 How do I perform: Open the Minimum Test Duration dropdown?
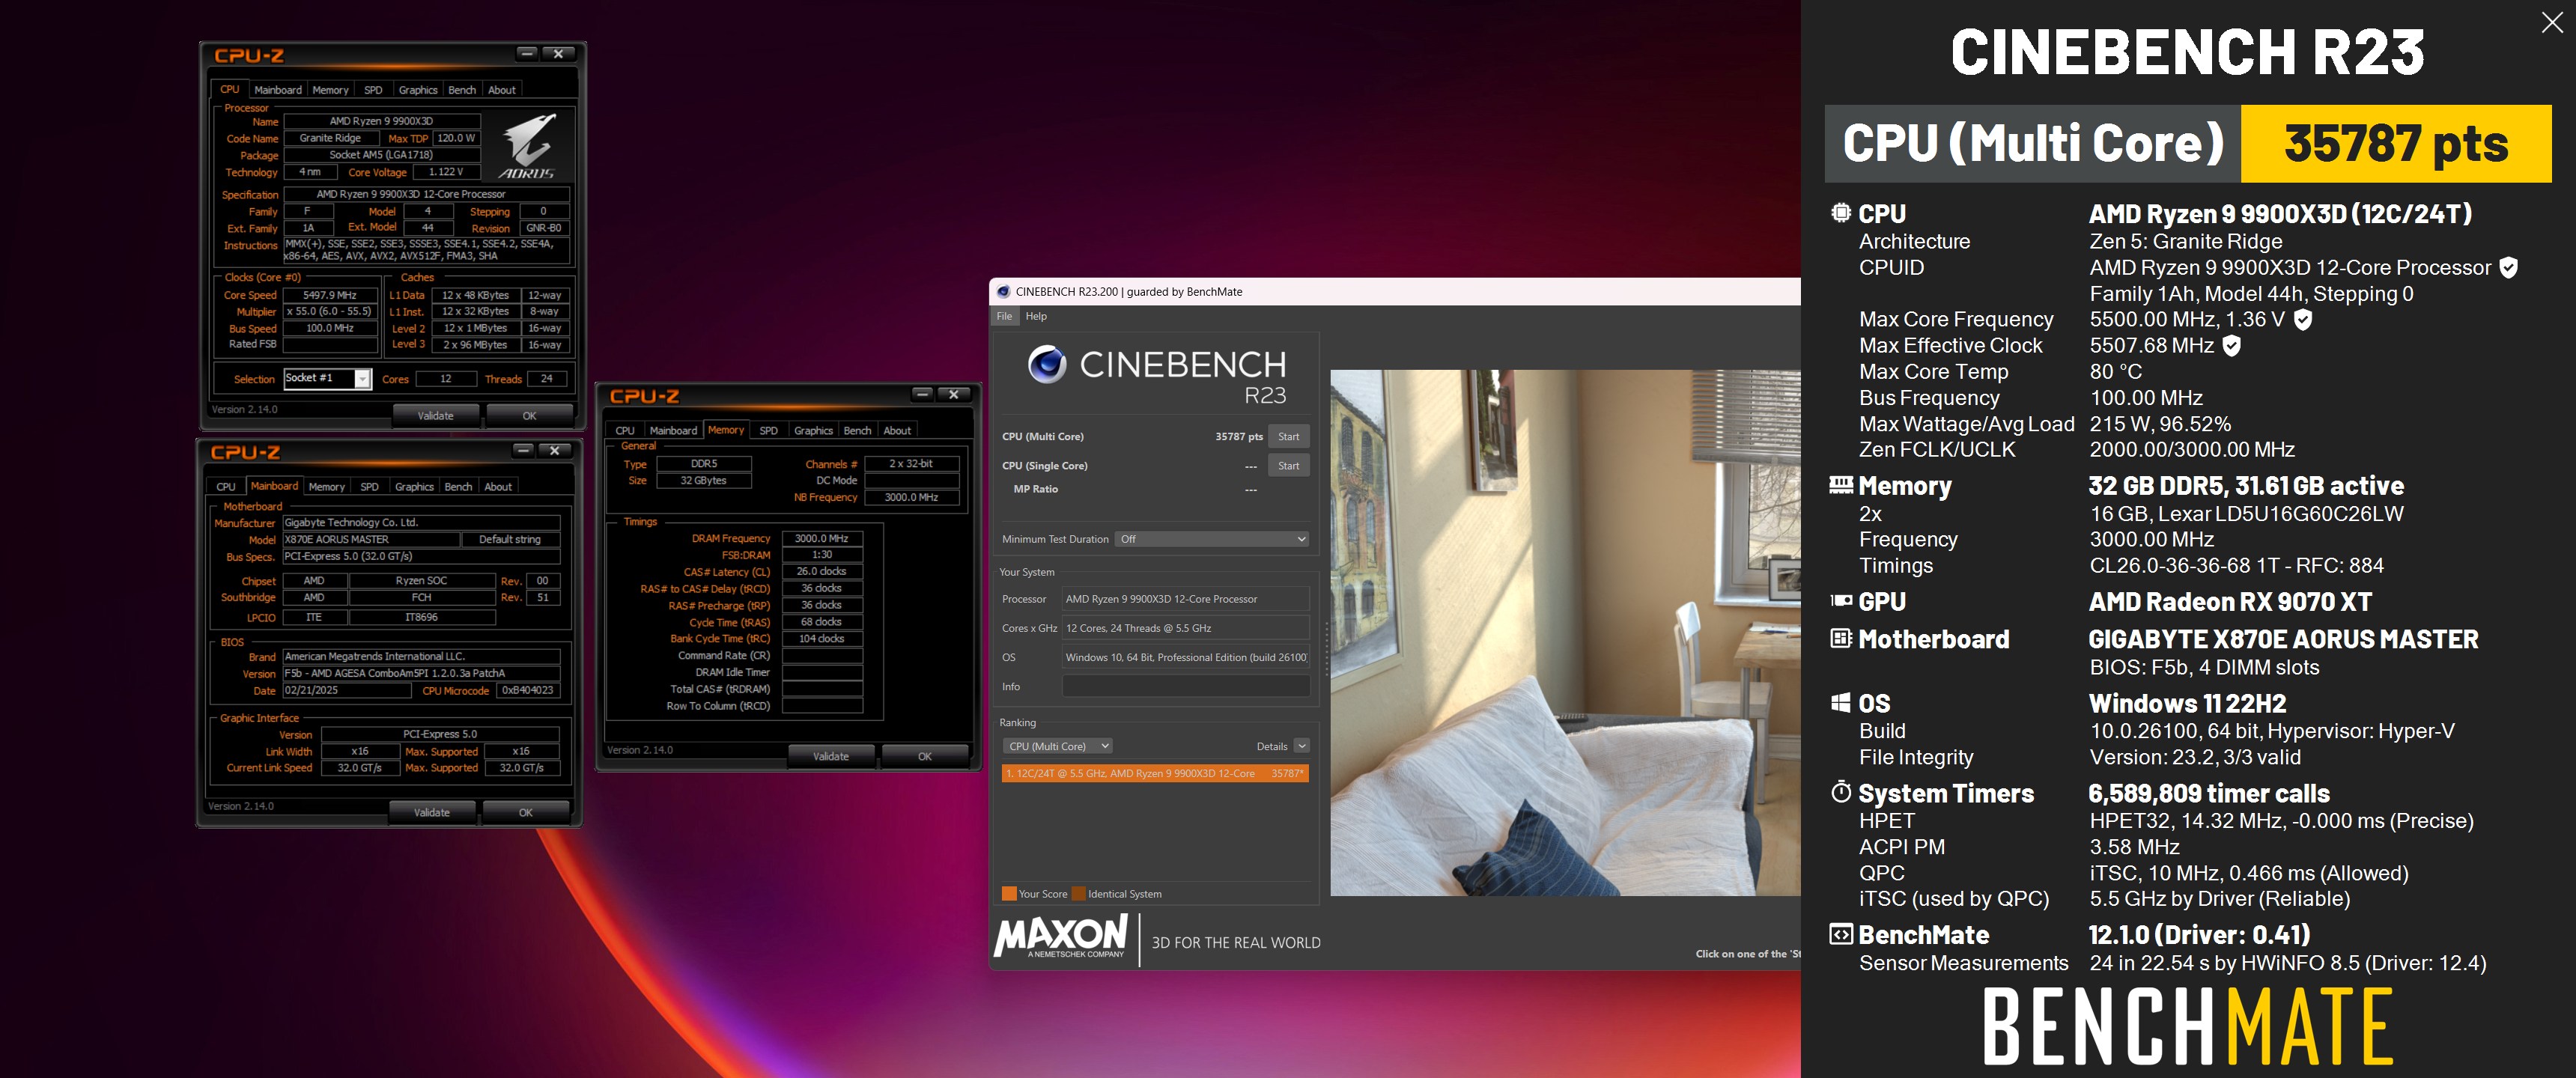click(x=1211, y=539)
